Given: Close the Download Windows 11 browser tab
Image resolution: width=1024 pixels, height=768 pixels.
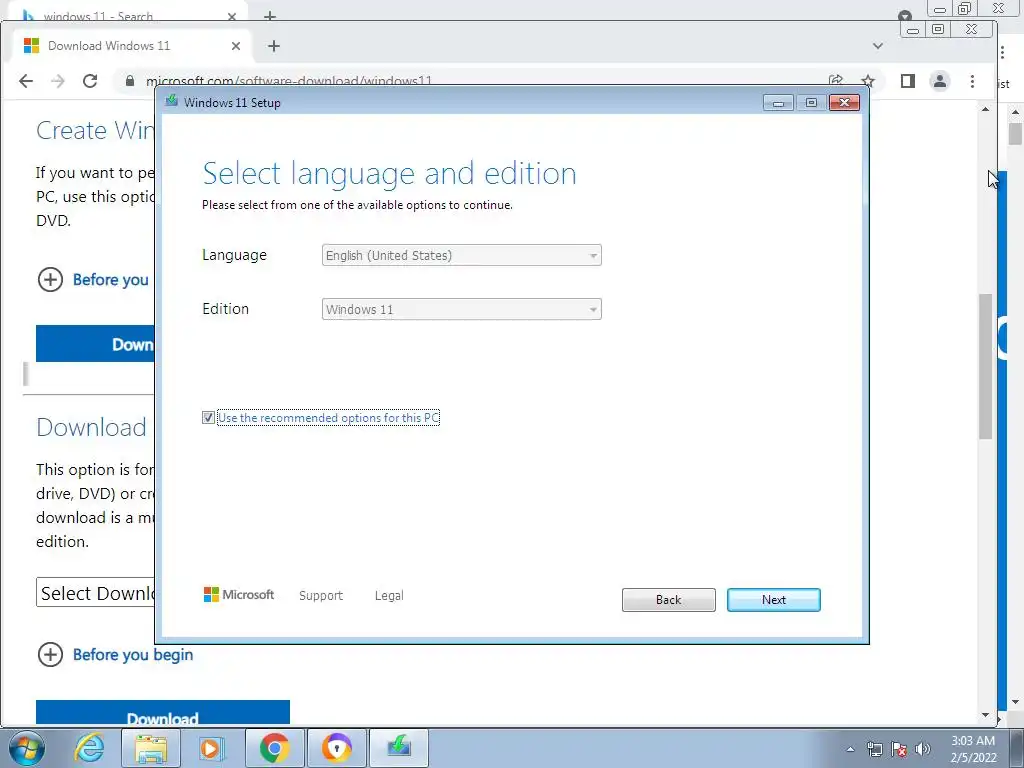Looking at the screenshot, I should click(x=236, y=46).
